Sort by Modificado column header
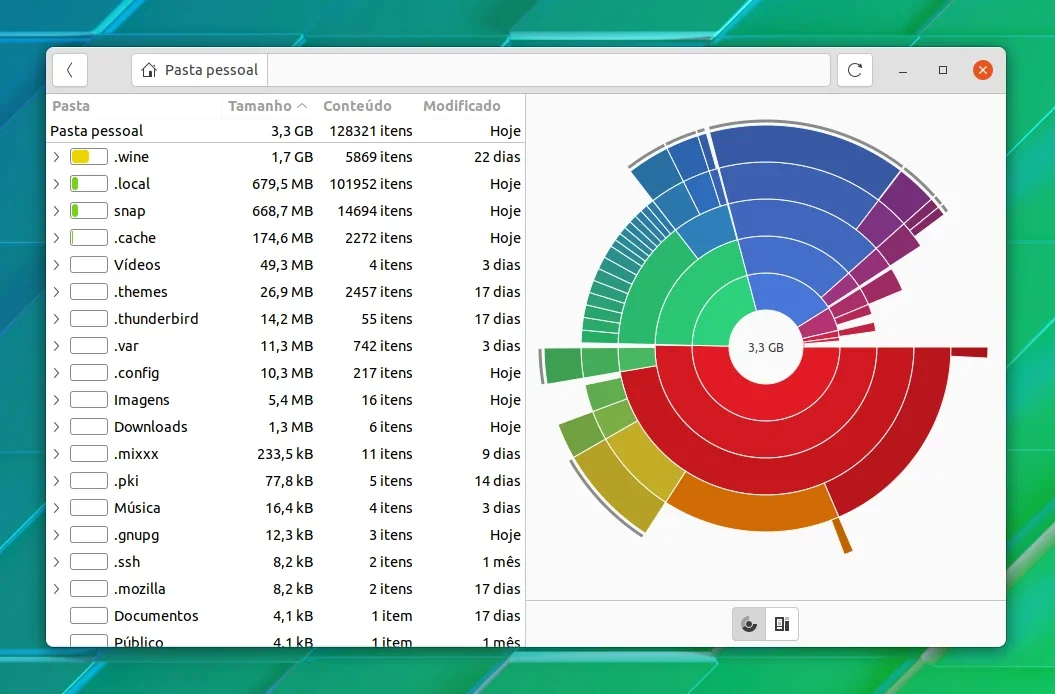 coord(462,106)
